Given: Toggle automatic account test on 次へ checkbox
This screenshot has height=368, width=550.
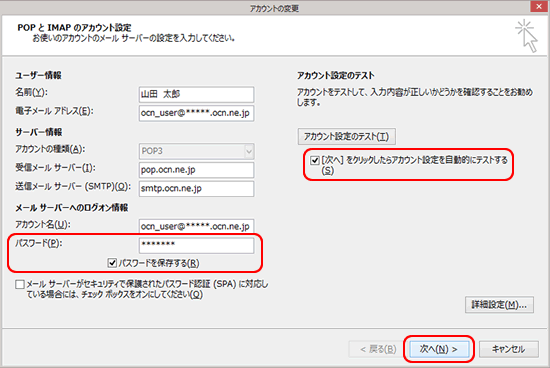Looking at the screenshot, I should [x=315, y=161].
